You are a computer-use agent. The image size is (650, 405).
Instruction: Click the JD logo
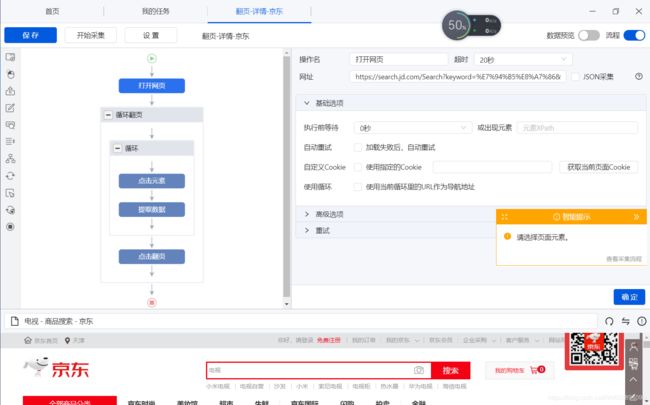(x=56, y=367)
